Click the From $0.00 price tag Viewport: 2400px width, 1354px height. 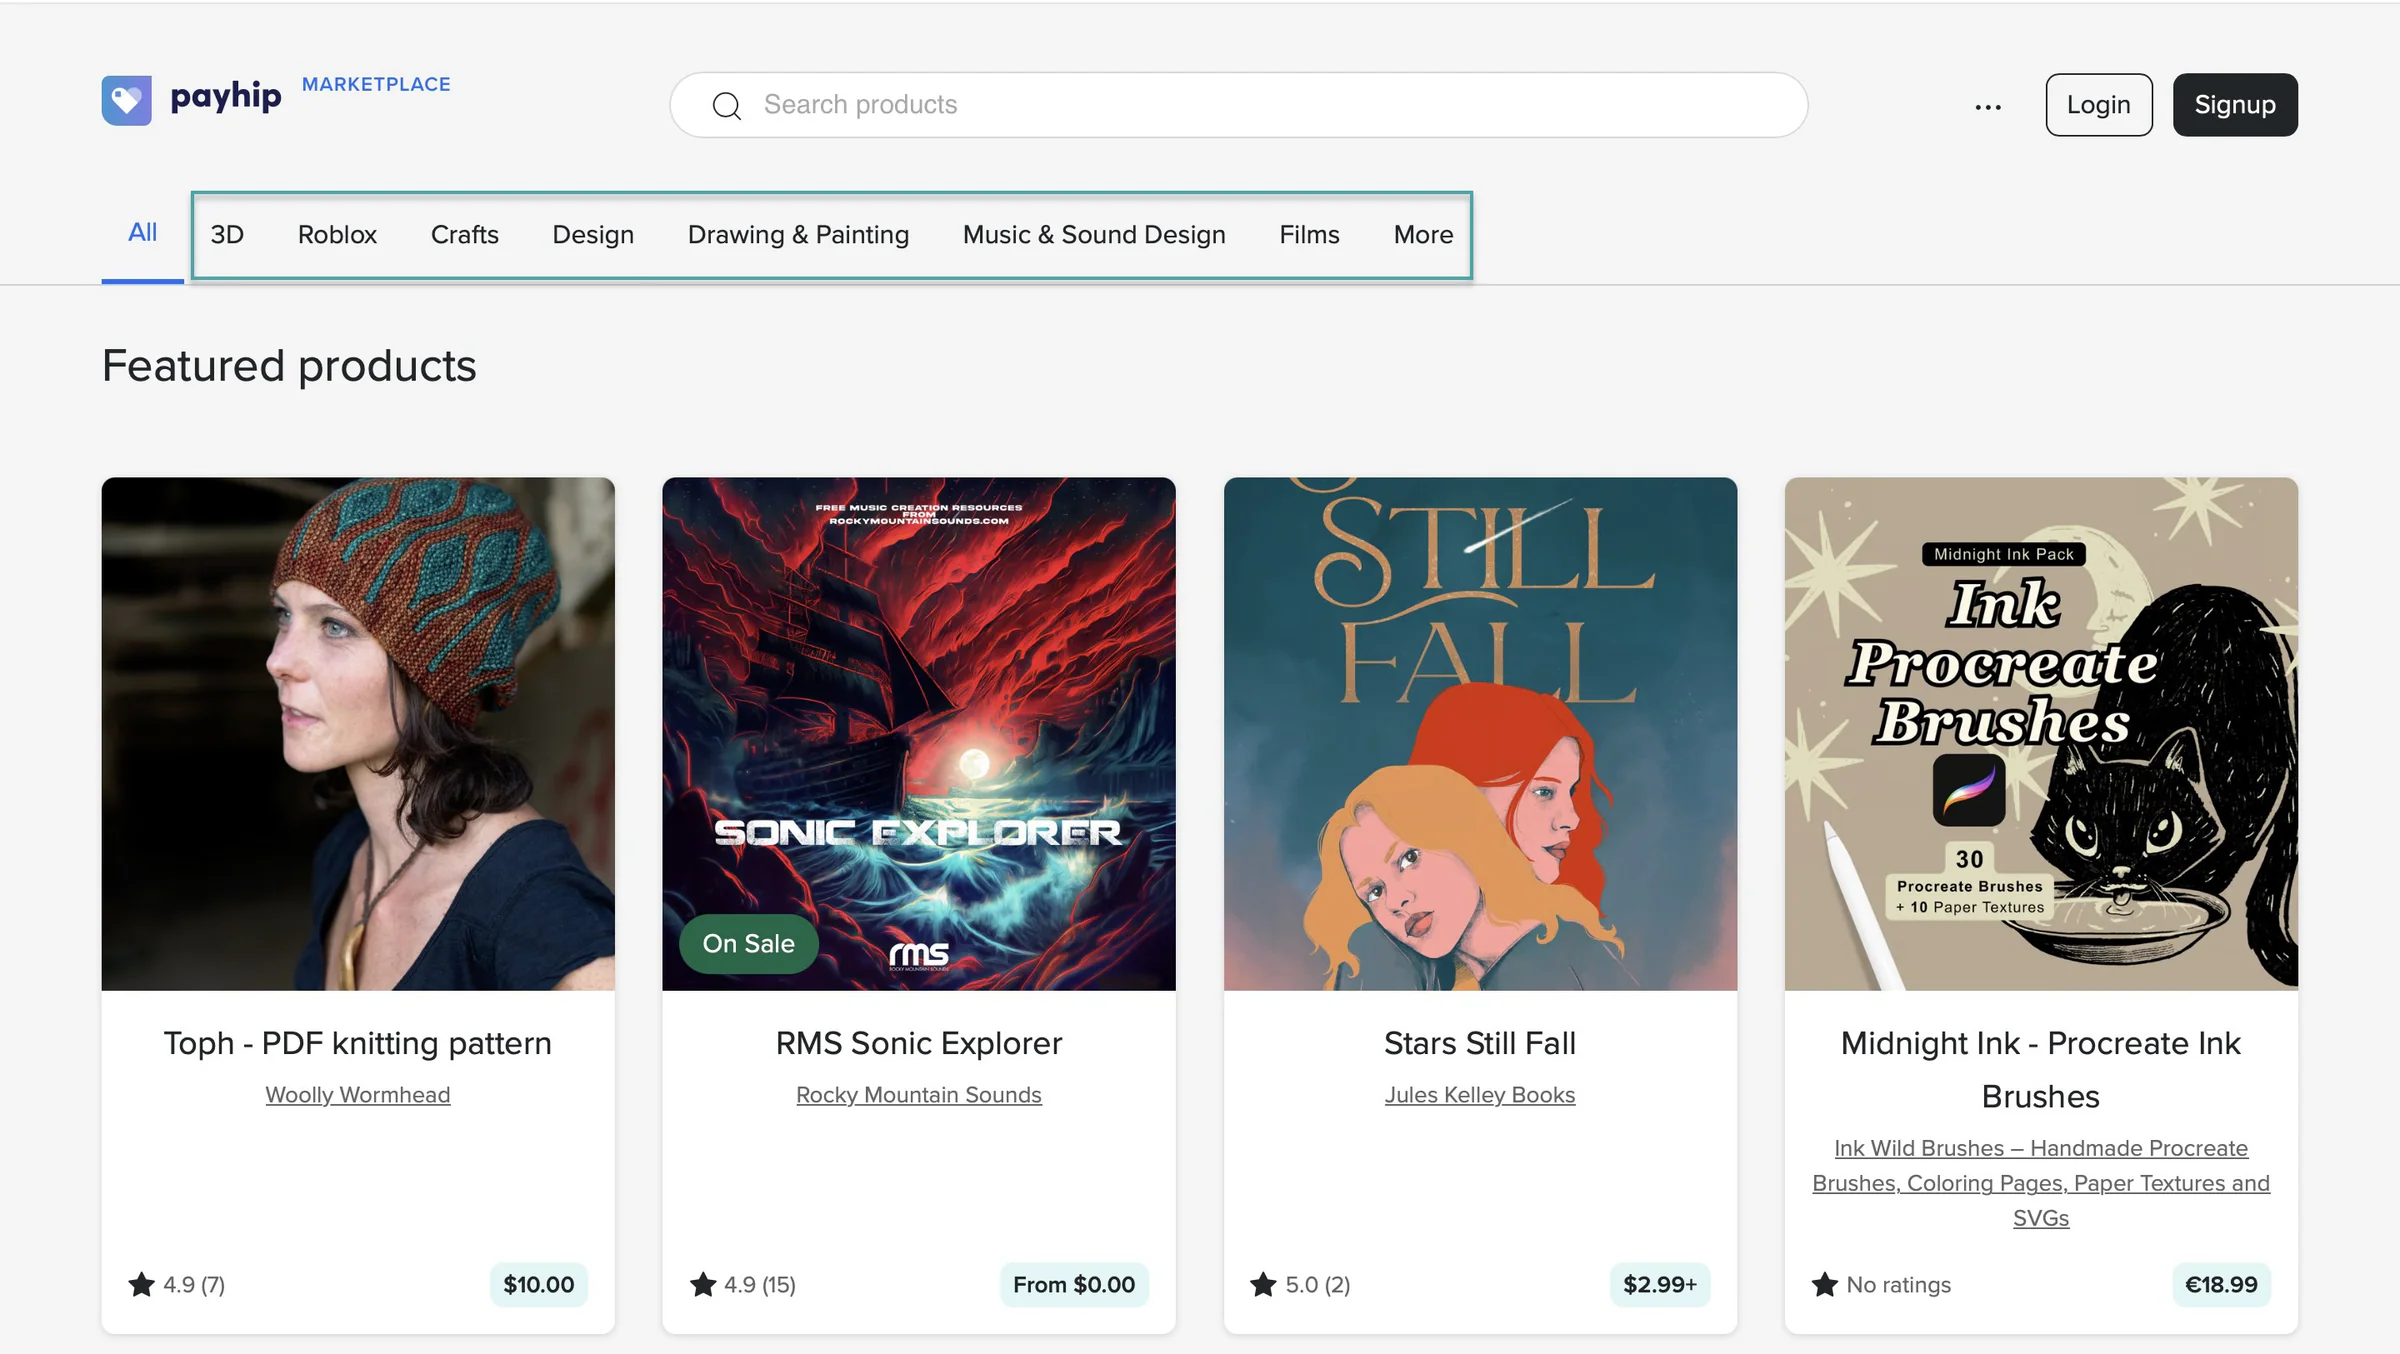(1074, 1284)
